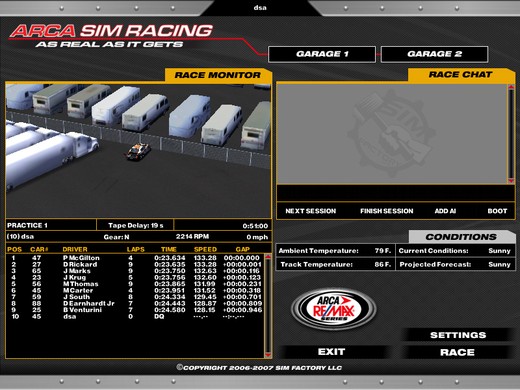The width and height of the screenshot is (520, 390).
Task: Open the Garage 1 screen
Action: pyautogui.click(x=322, y=54)
